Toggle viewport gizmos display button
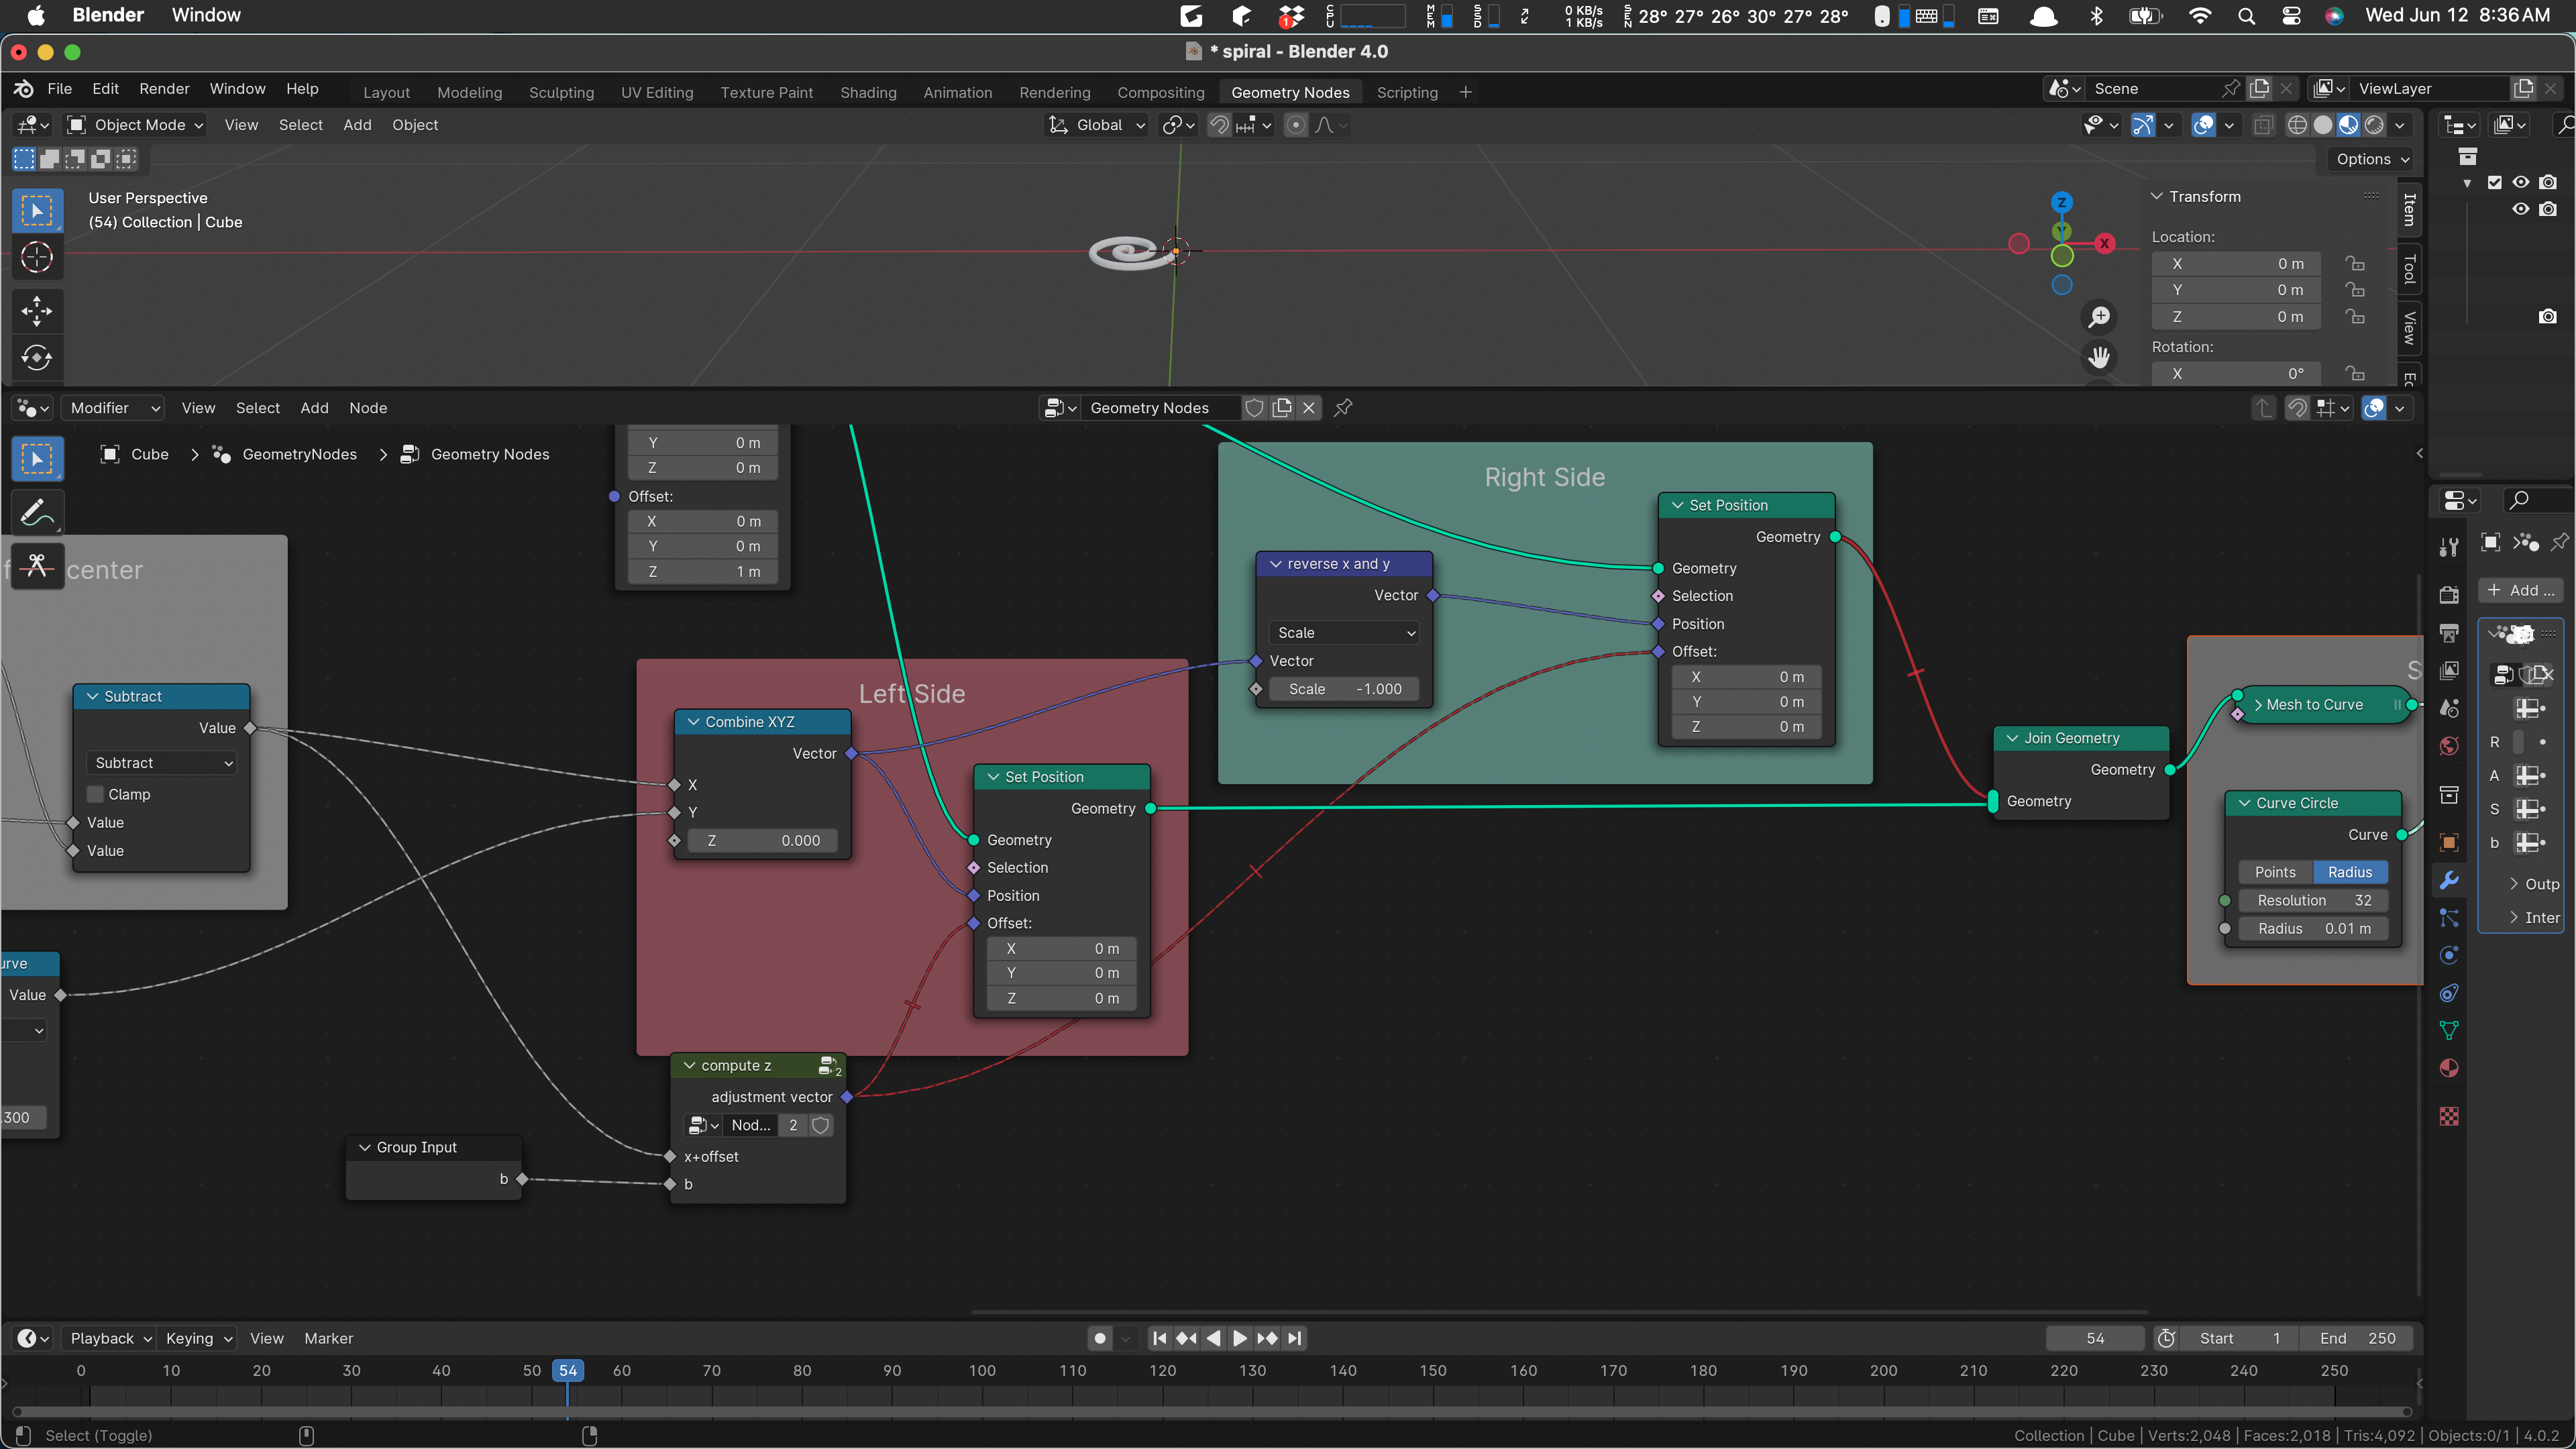This screenshot has width=2576, height=1449. click(x=2143, y=125)
